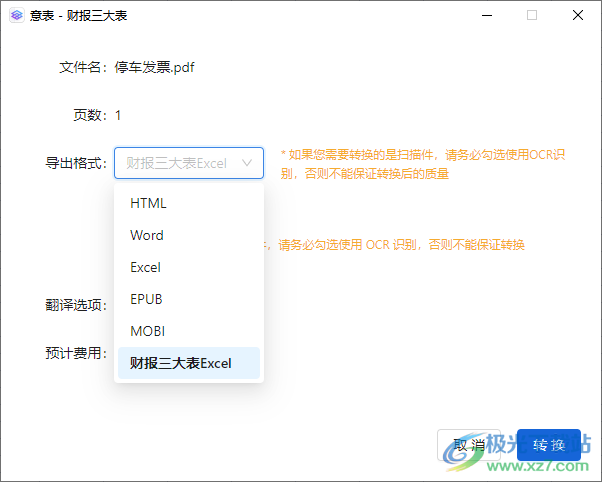The height and width of the screenshot is (482, 602).
Task: Close the 意表 window
Action: point(578,15)
